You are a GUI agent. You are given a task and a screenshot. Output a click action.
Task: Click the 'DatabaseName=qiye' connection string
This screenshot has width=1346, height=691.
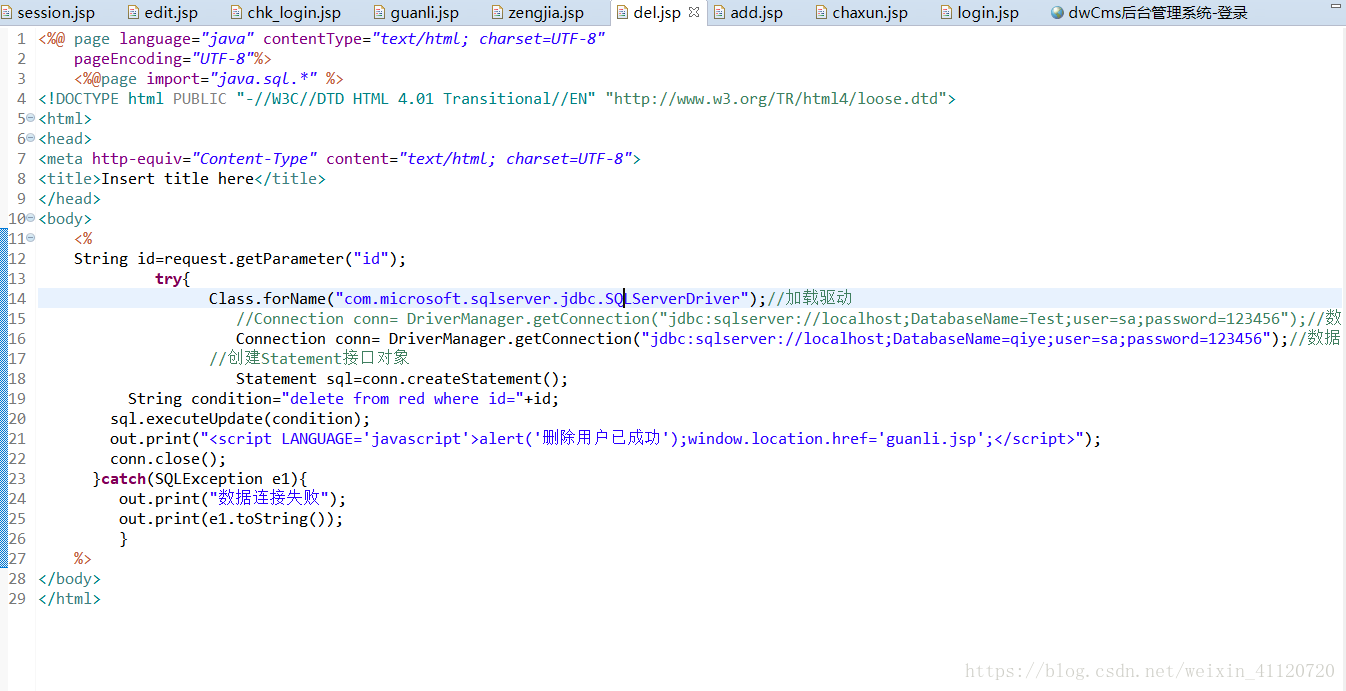click(x=970, y=339)
